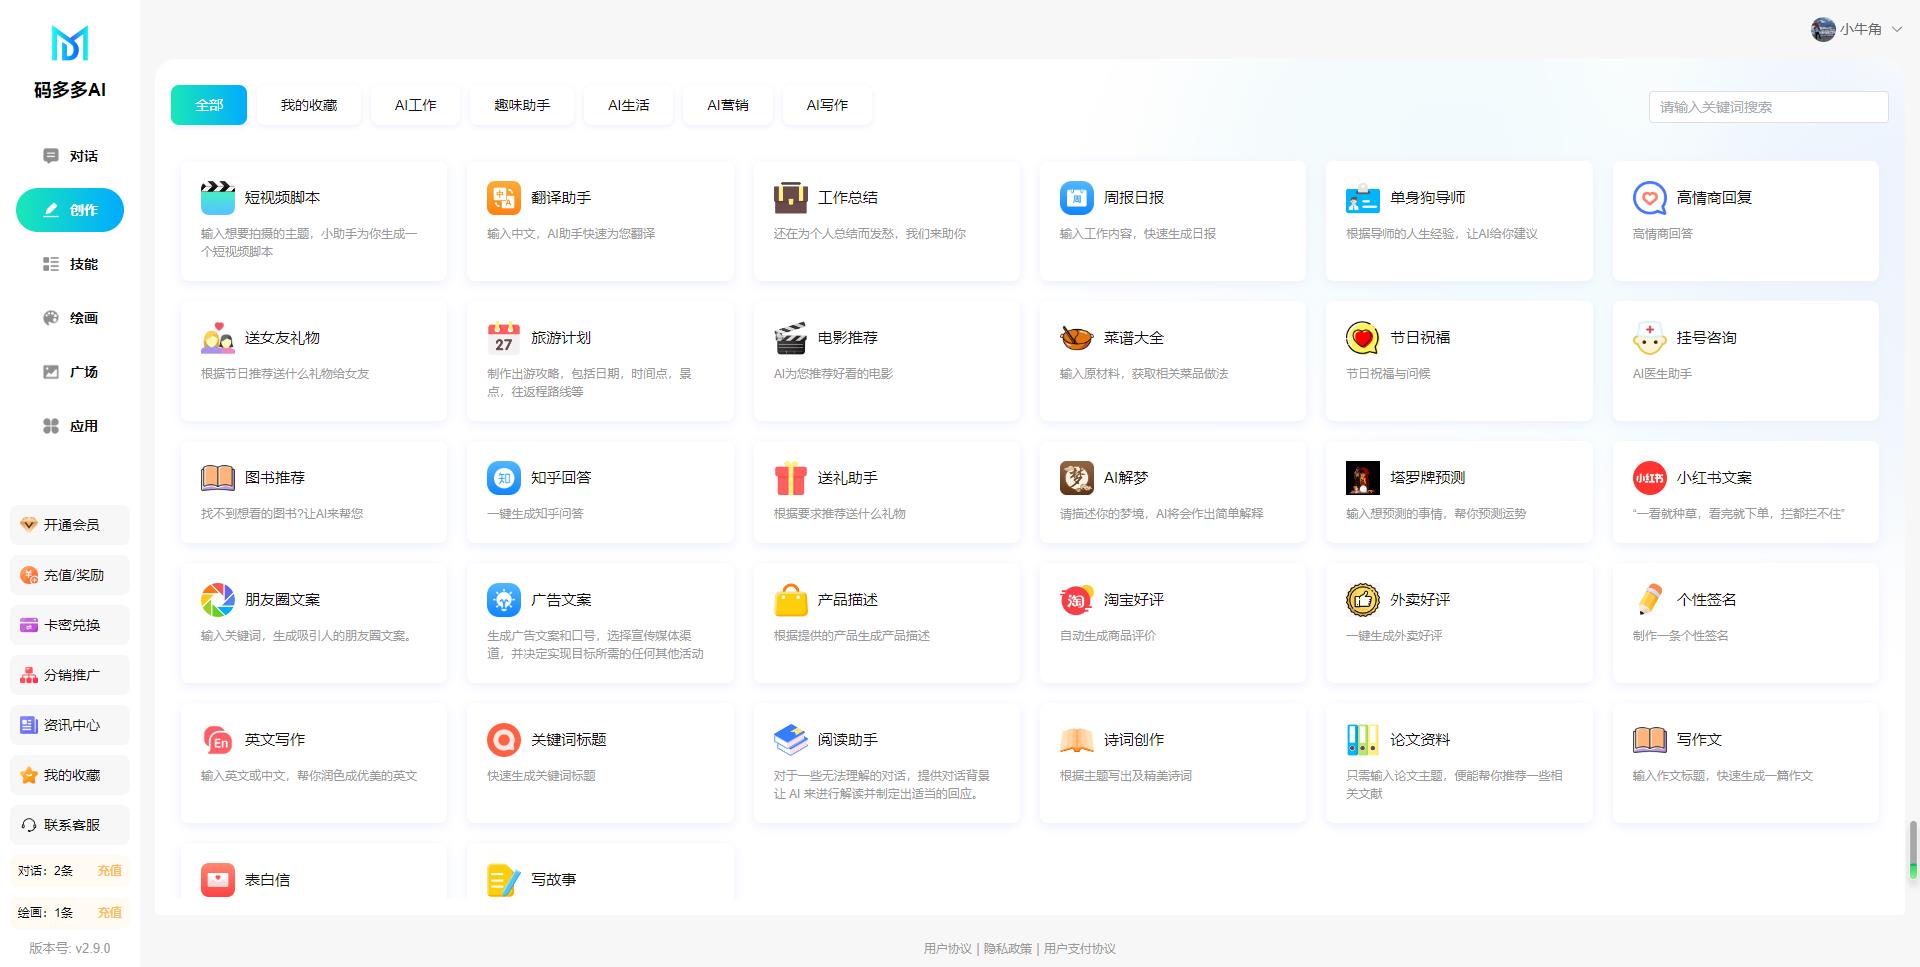The image size is (1920, 967).
Task: Open the 广告文案 blue icon
Action: click(x=503, y=600)
